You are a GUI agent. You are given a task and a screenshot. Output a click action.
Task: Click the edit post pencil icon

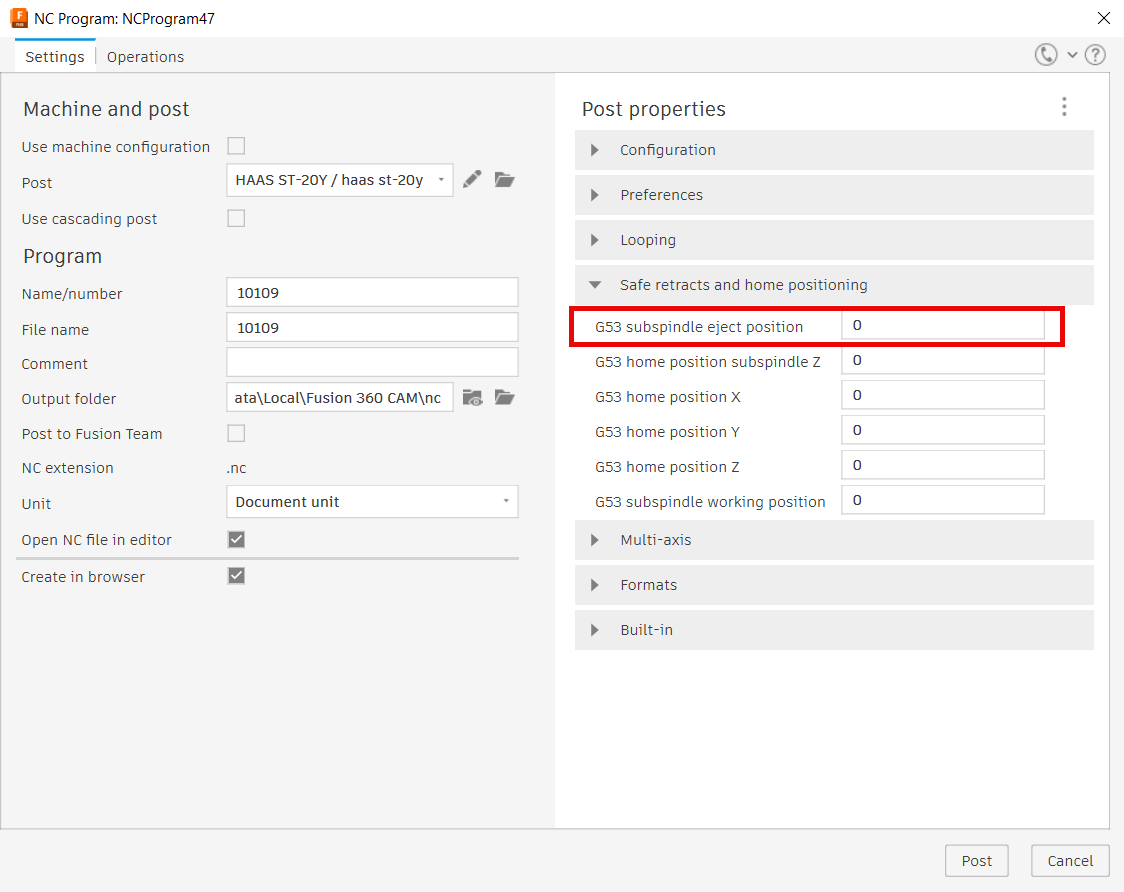[472, 180]
